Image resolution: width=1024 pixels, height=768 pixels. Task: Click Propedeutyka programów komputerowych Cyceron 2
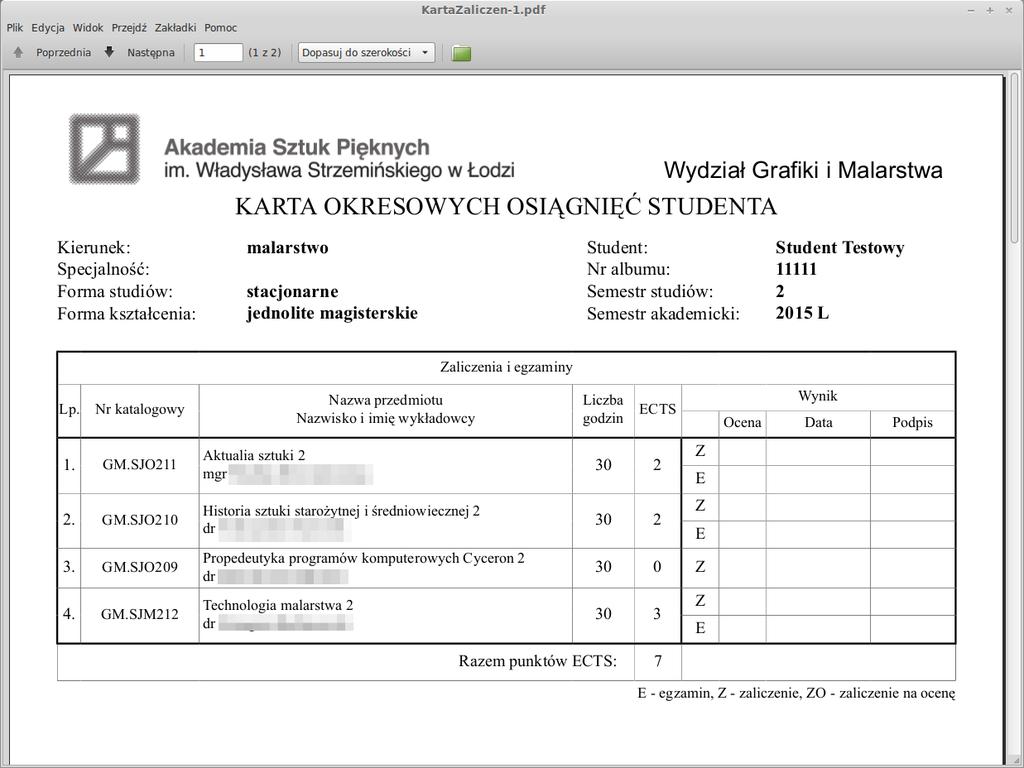(364, 558)
